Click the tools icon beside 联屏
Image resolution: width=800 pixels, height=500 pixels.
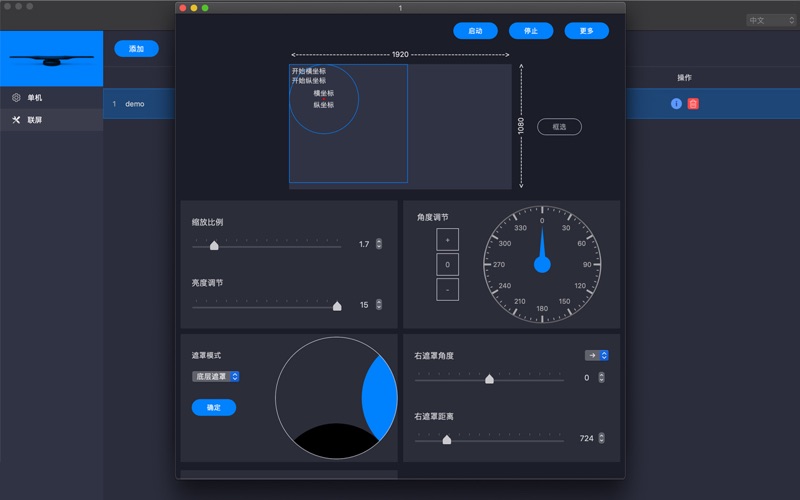pyautogui.click(x=16, y=120)
